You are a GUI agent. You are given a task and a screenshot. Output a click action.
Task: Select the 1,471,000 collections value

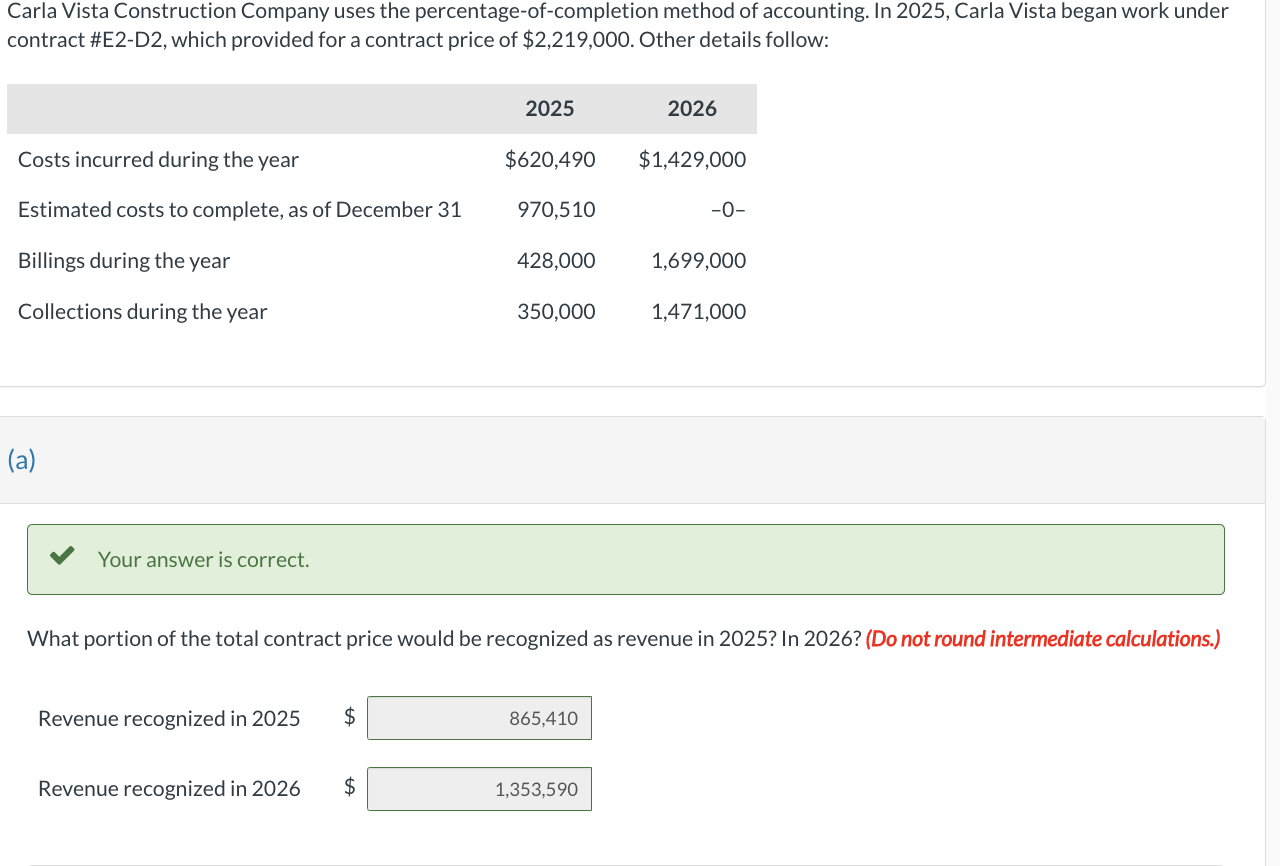[698, 312]
